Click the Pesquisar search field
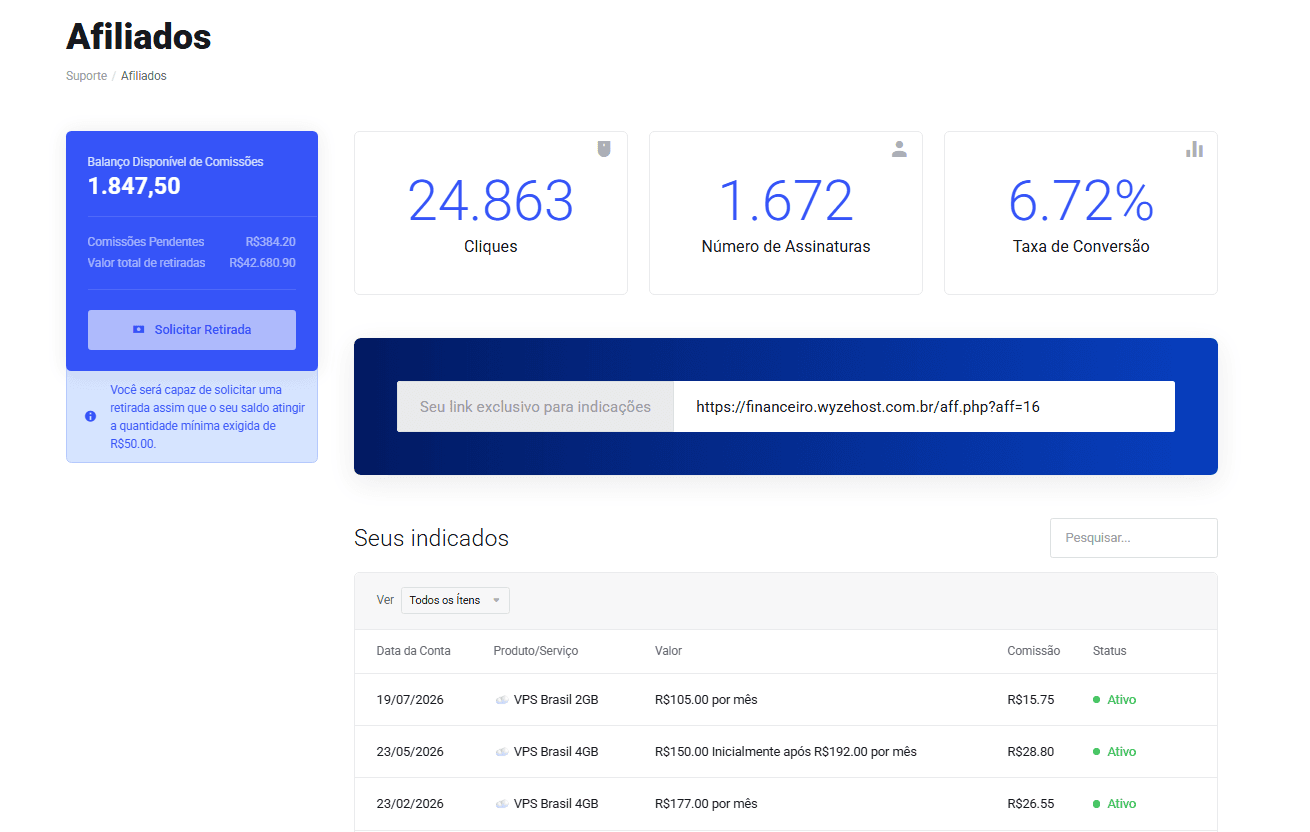 click(1134, 538)
